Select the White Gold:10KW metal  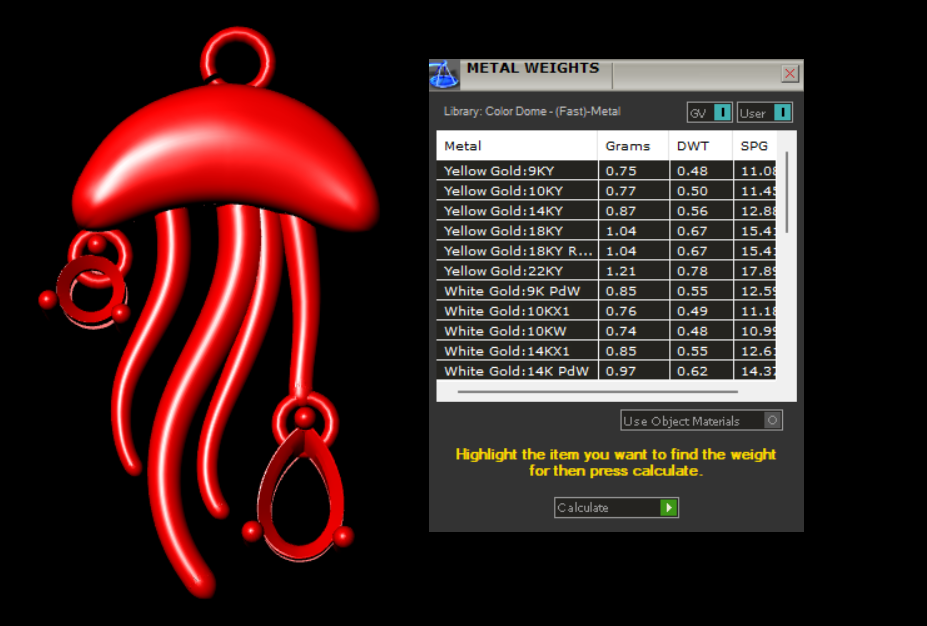coord(606,331)
